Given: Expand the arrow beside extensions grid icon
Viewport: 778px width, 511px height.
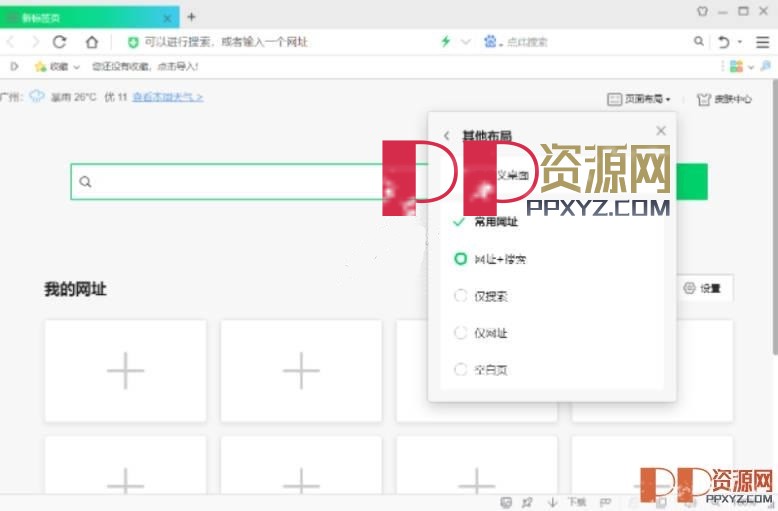Looking at the screenshot, I should pos(751,67).
